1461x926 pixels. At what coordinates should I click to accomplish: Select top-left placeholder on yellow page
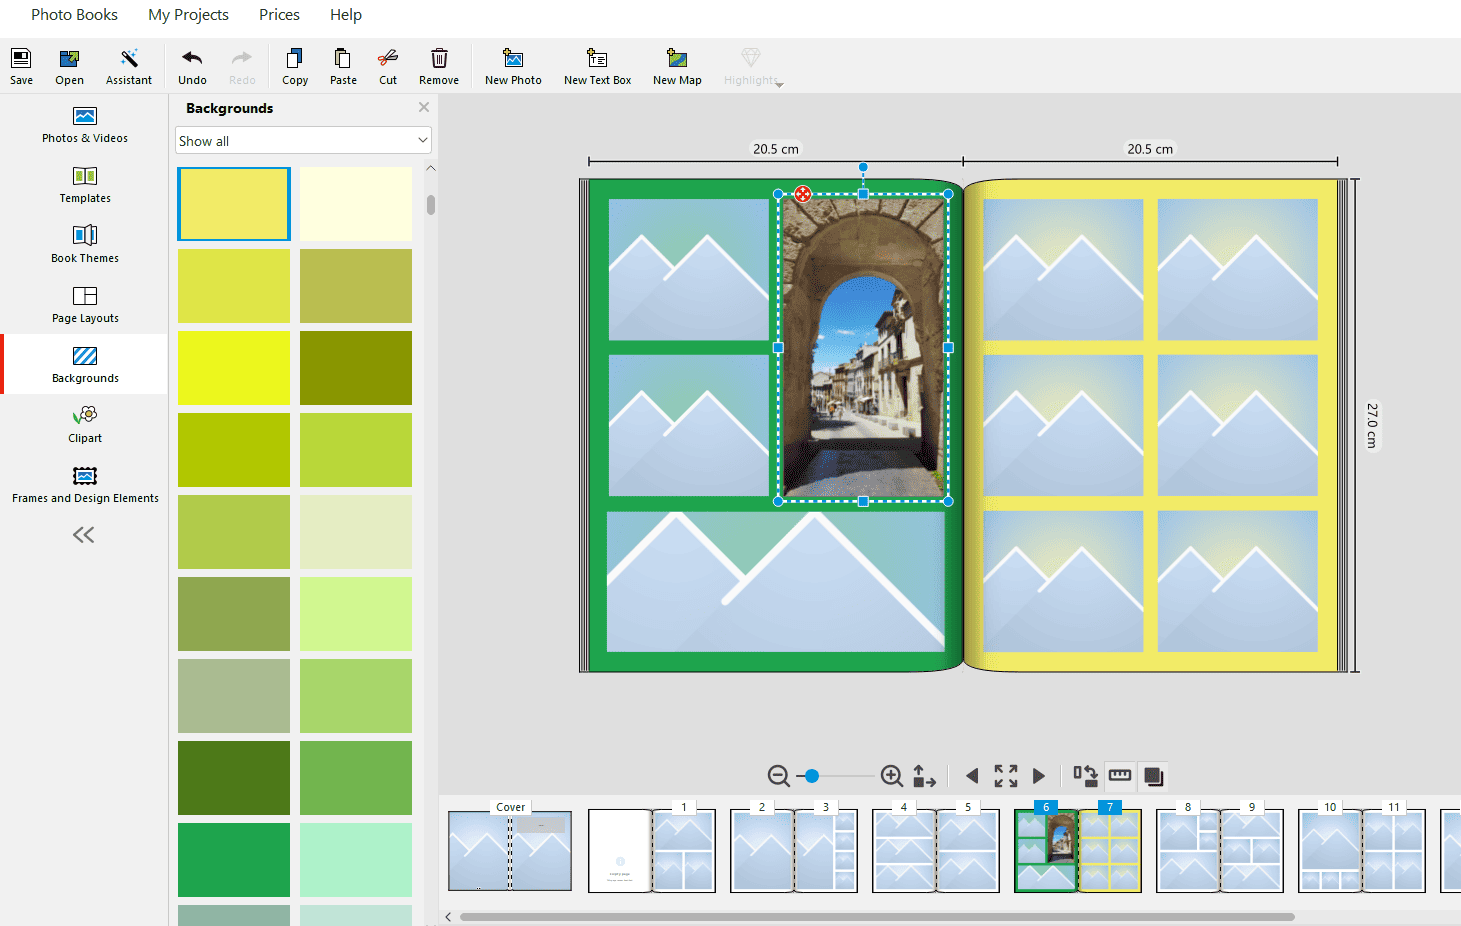(1063, 269)
